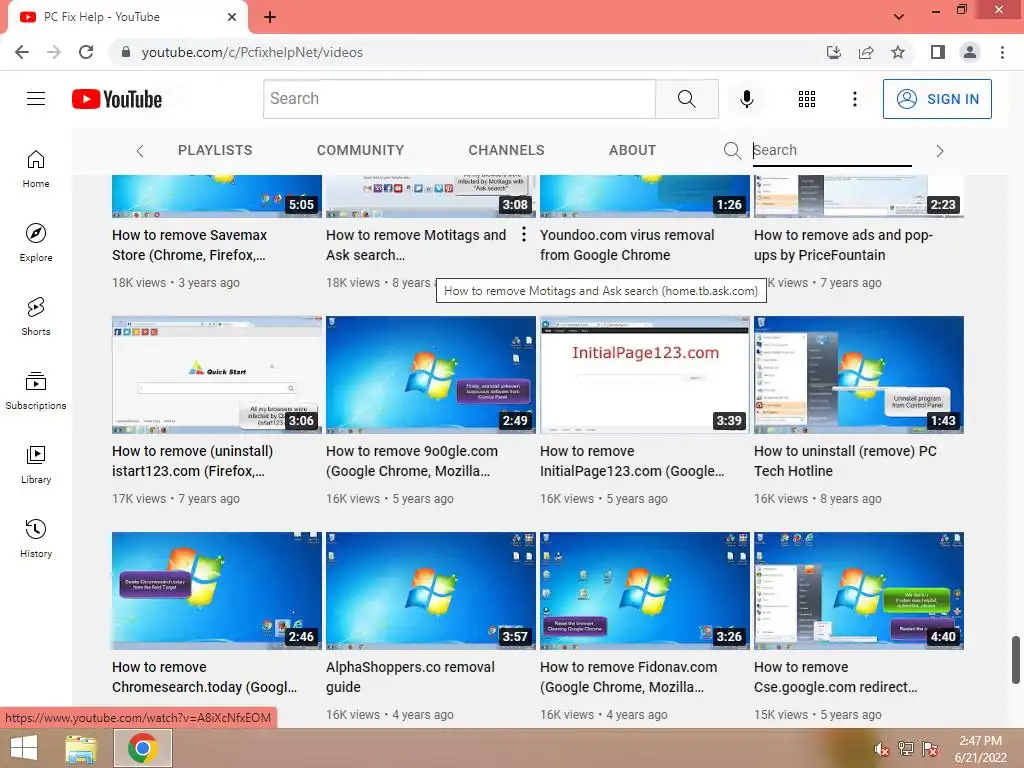Open Explore in sidebar
This screenshot has width=1024, height=768.
(36, 243)
